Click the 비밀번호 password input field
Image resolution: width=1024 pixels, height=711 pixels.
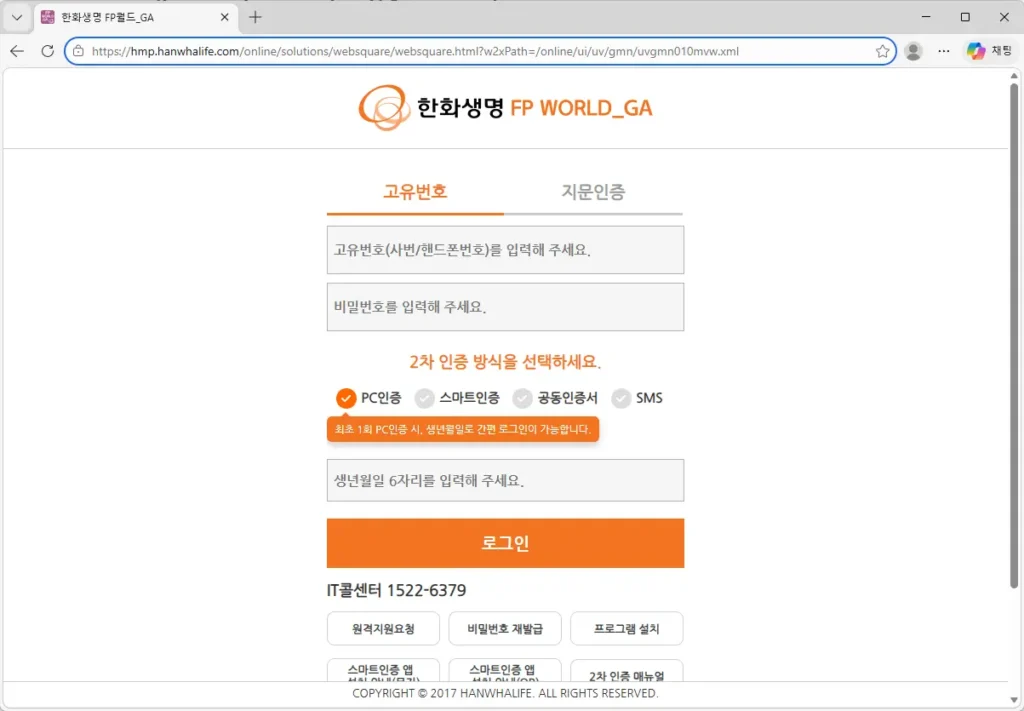click(x=505, y=307)
